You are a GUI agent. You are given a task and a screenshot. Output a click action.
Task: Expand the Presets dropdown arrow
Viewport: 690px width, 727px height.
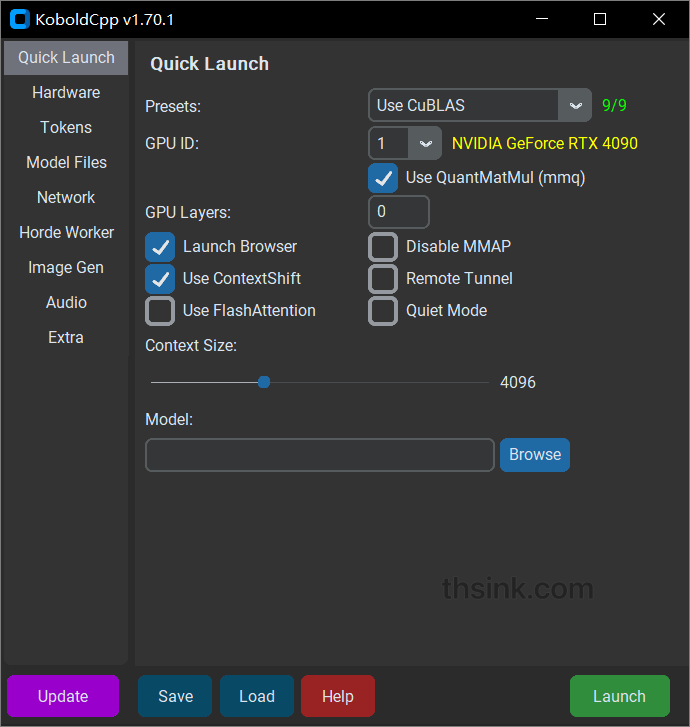575,106
